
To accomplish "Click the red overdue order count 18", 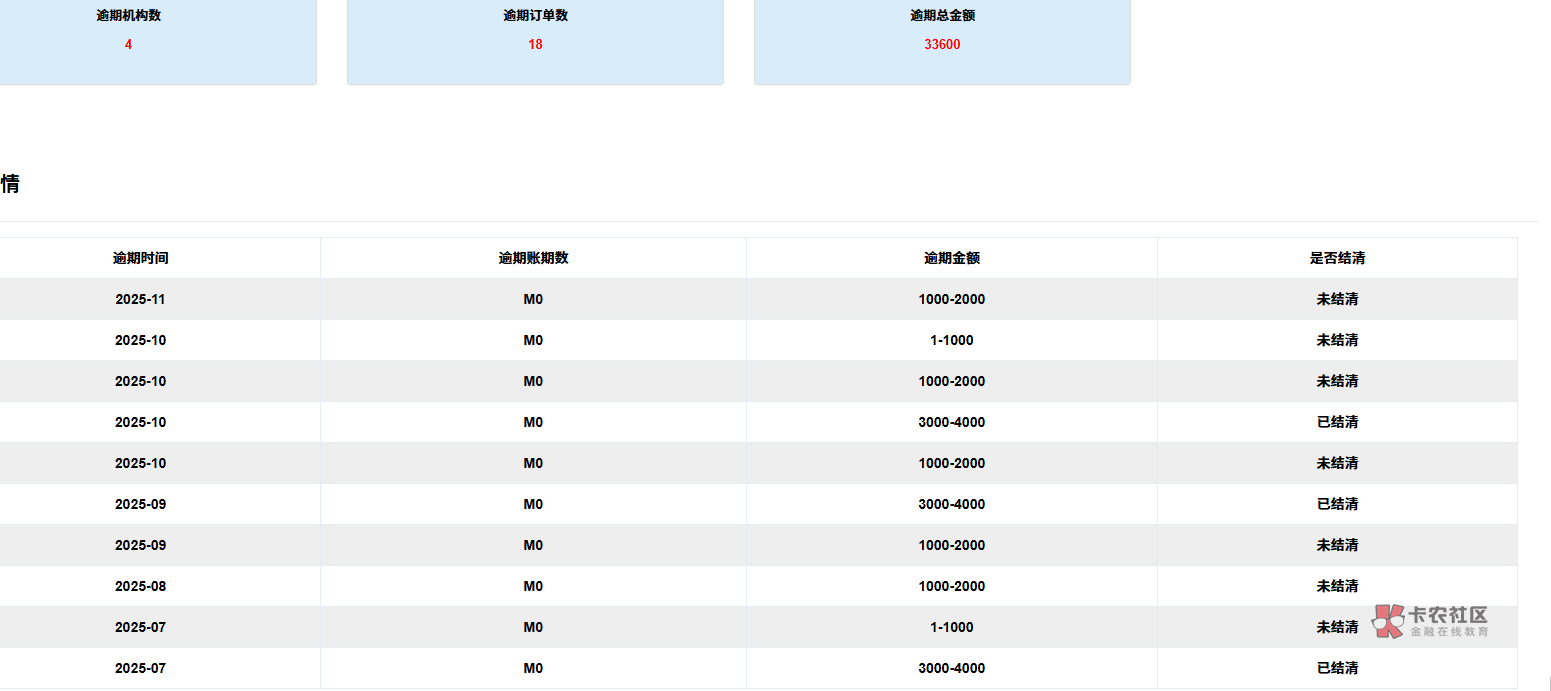I will [x=535, y=44].
